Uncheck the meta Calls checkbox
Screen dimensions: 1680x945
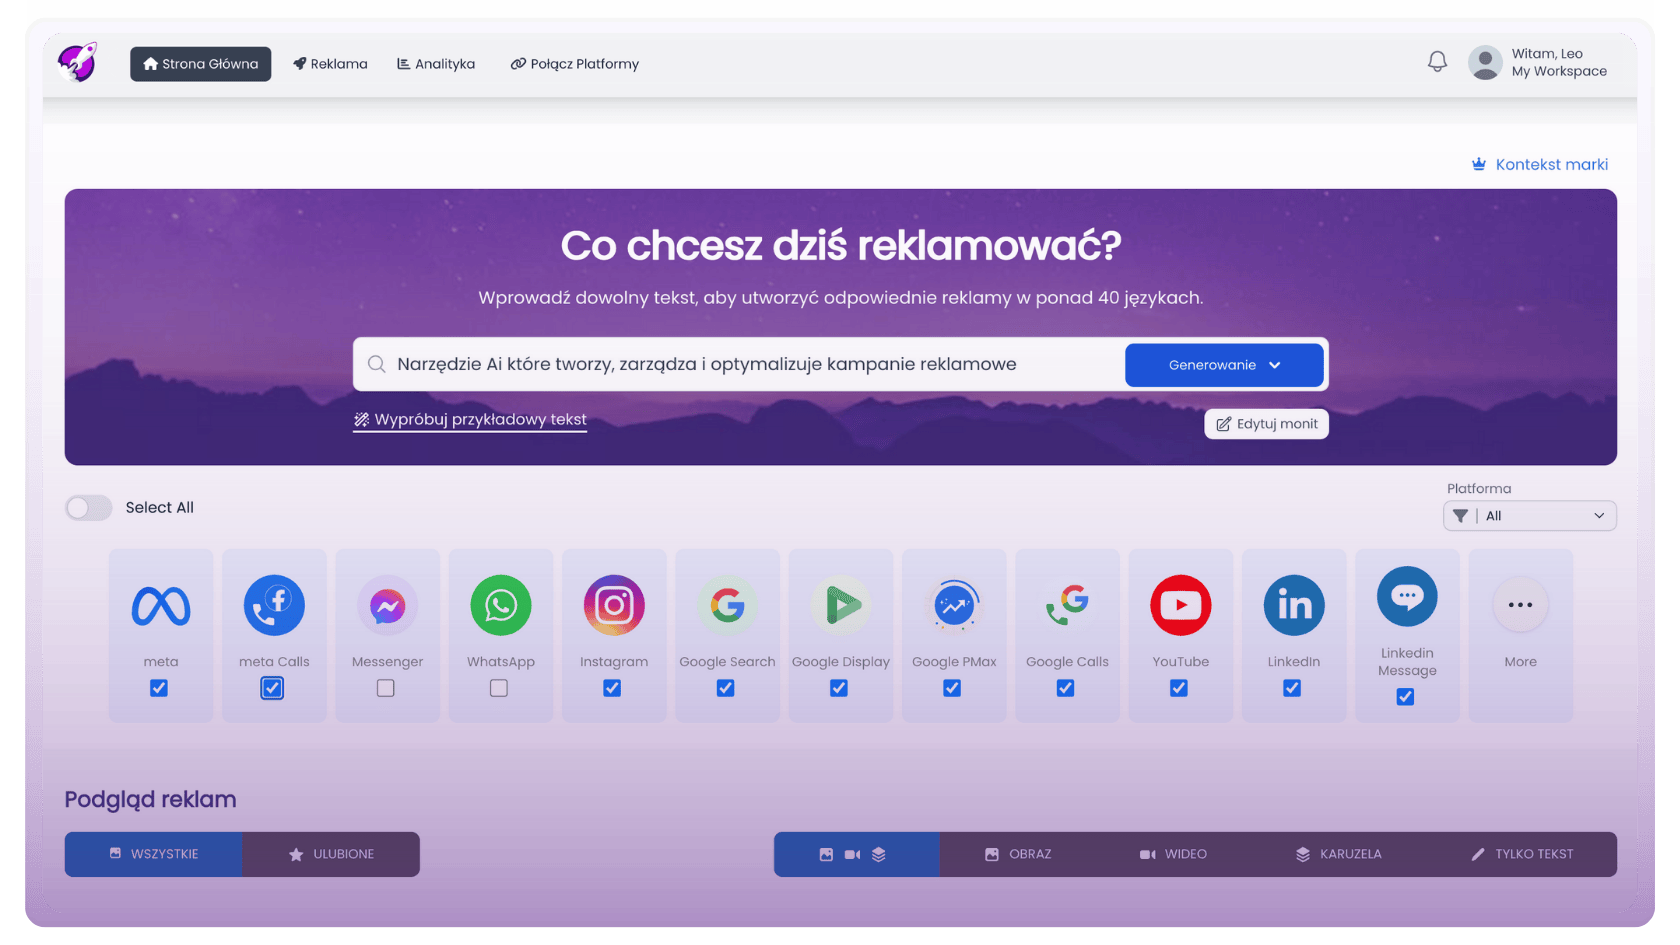tap(272, 688)
